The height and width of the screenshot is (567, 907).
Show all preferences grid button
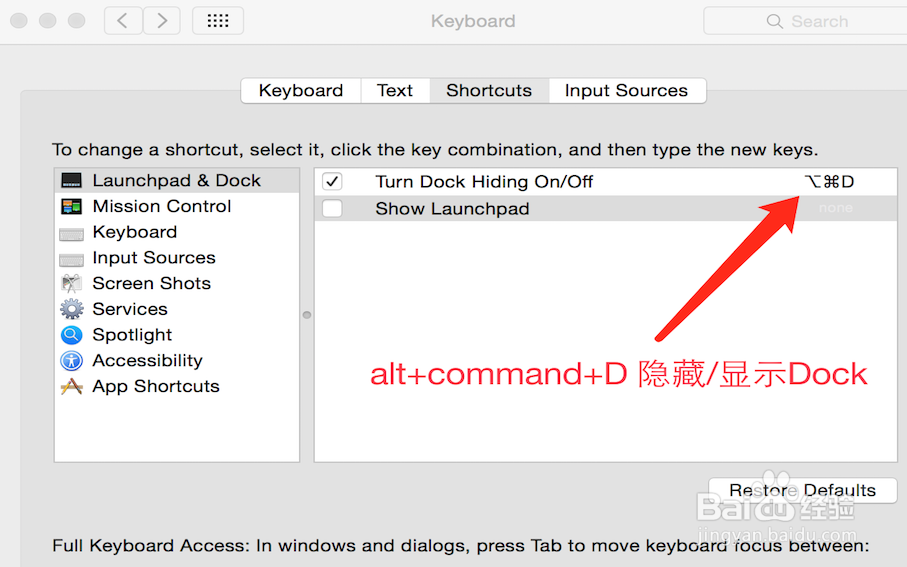[x=217, y=21]
